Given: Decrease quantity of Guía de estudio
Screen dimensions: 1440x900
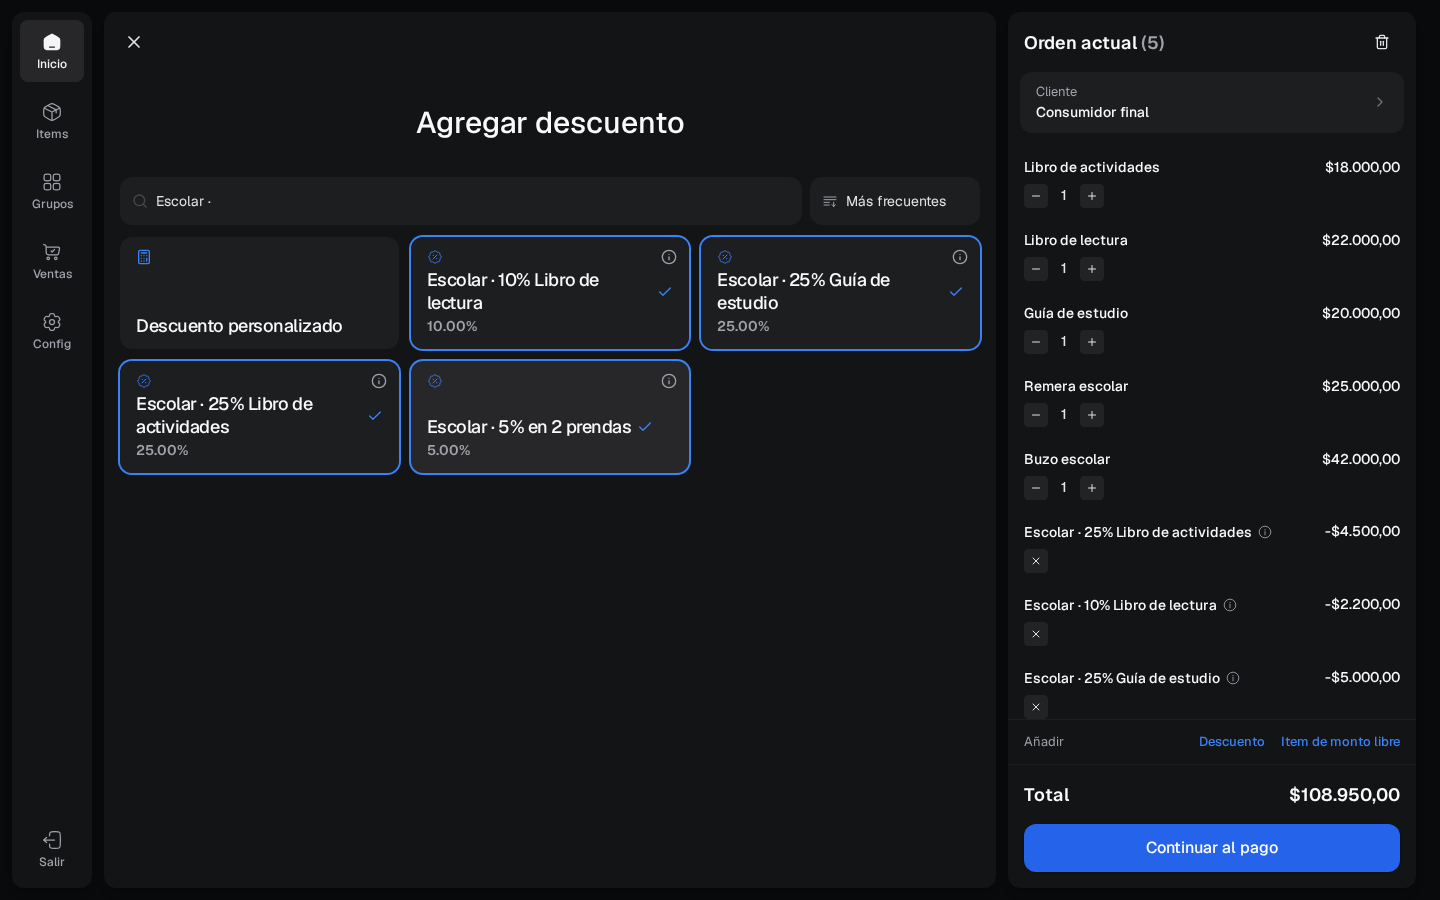Looking at the screenshot, I should (1036, 342).
